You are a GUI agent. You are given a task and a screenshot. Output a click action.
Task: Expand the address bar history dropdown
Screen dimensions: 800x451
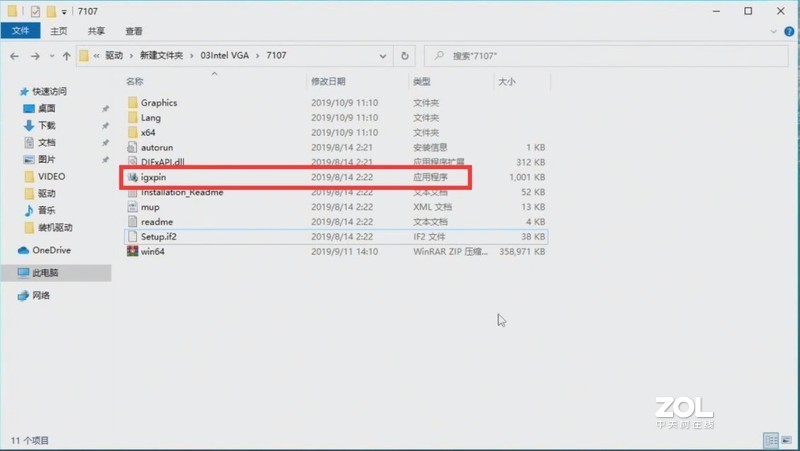click(383, 56)
